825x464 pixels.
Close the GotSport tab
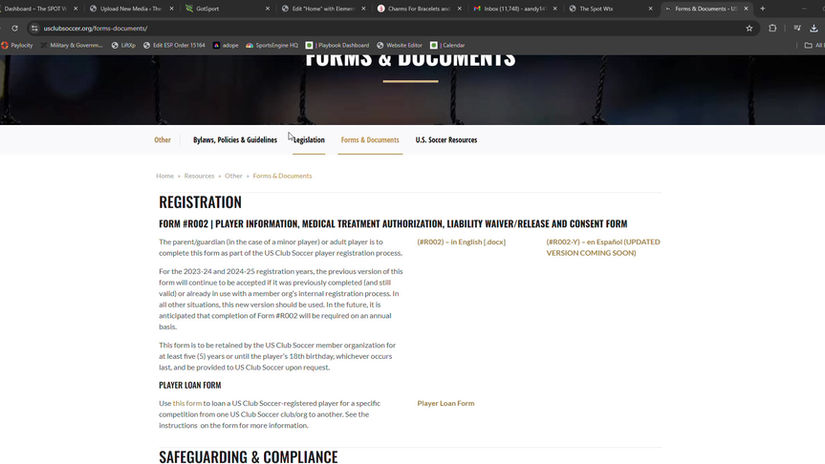[267, 8]
